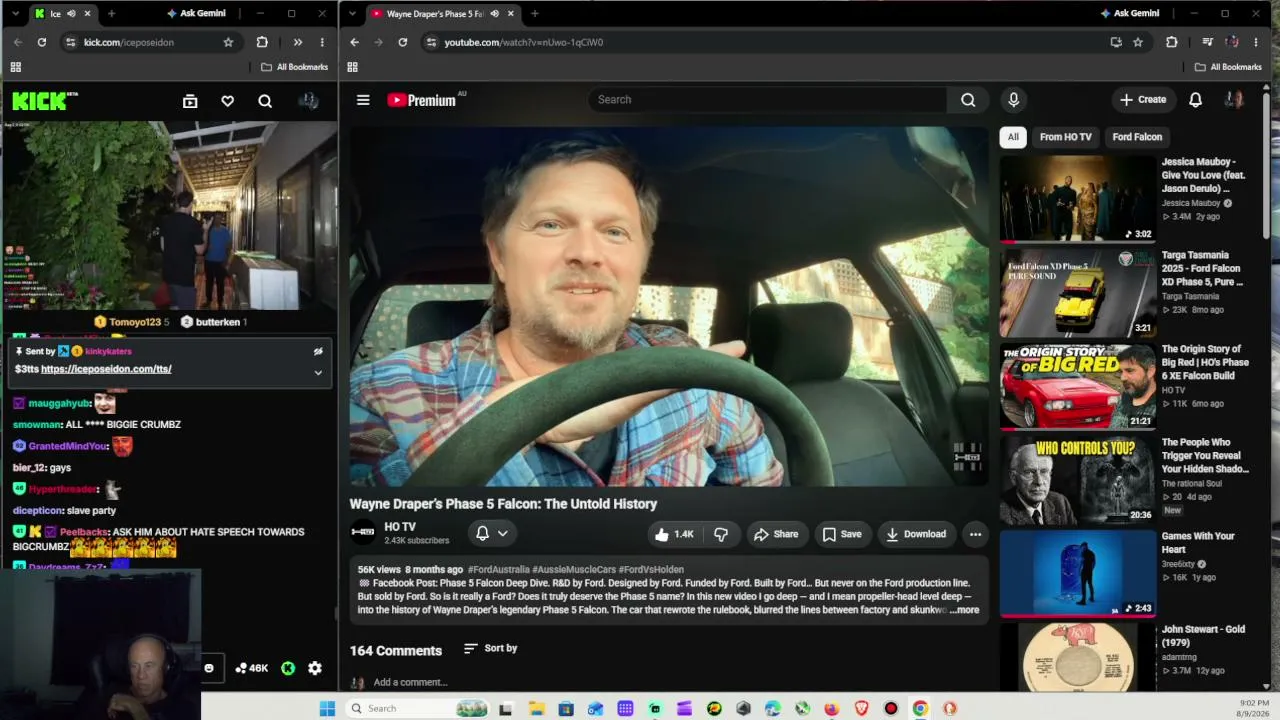This screenshot has height=720, width=1280.
Task: Click the YouTube search input field
Action: click(767, 100)
